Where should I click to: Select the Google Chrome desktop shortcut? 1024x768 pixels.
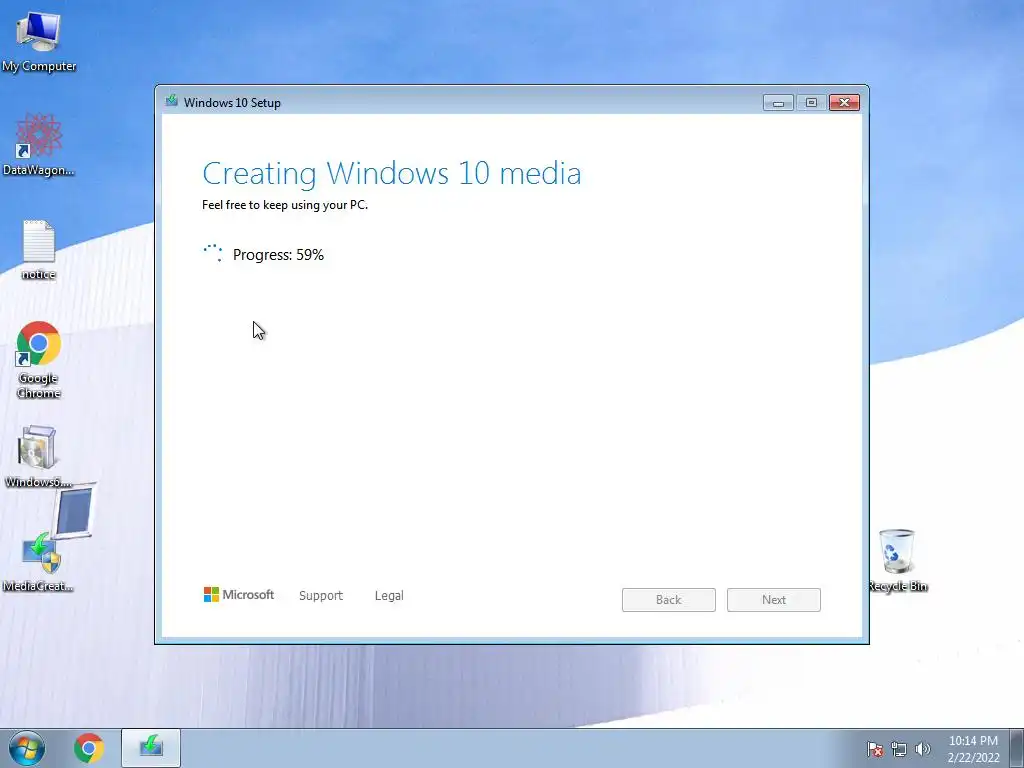point(39,359)
